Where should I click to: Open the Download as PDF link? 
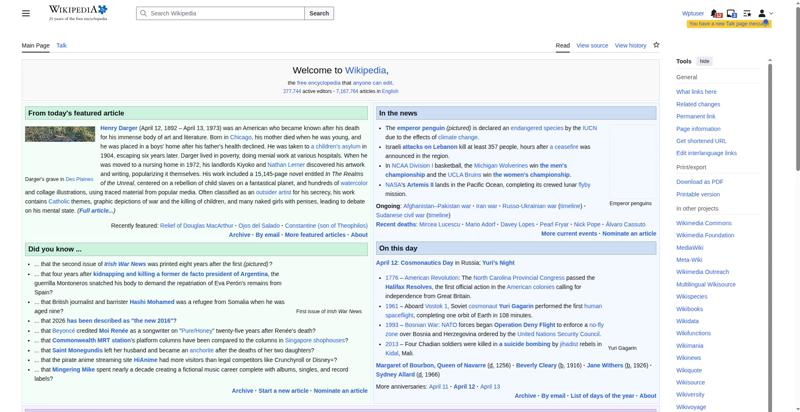pos(699,182)
